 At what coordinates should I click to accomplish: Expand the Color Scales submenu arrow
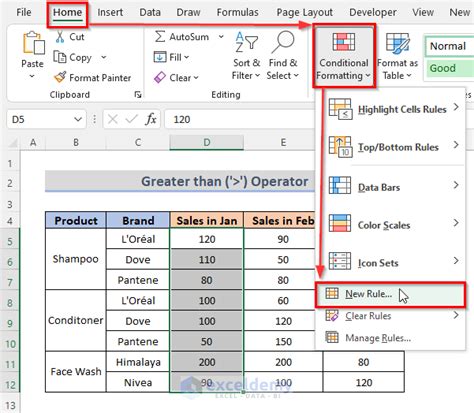[456, 223]
